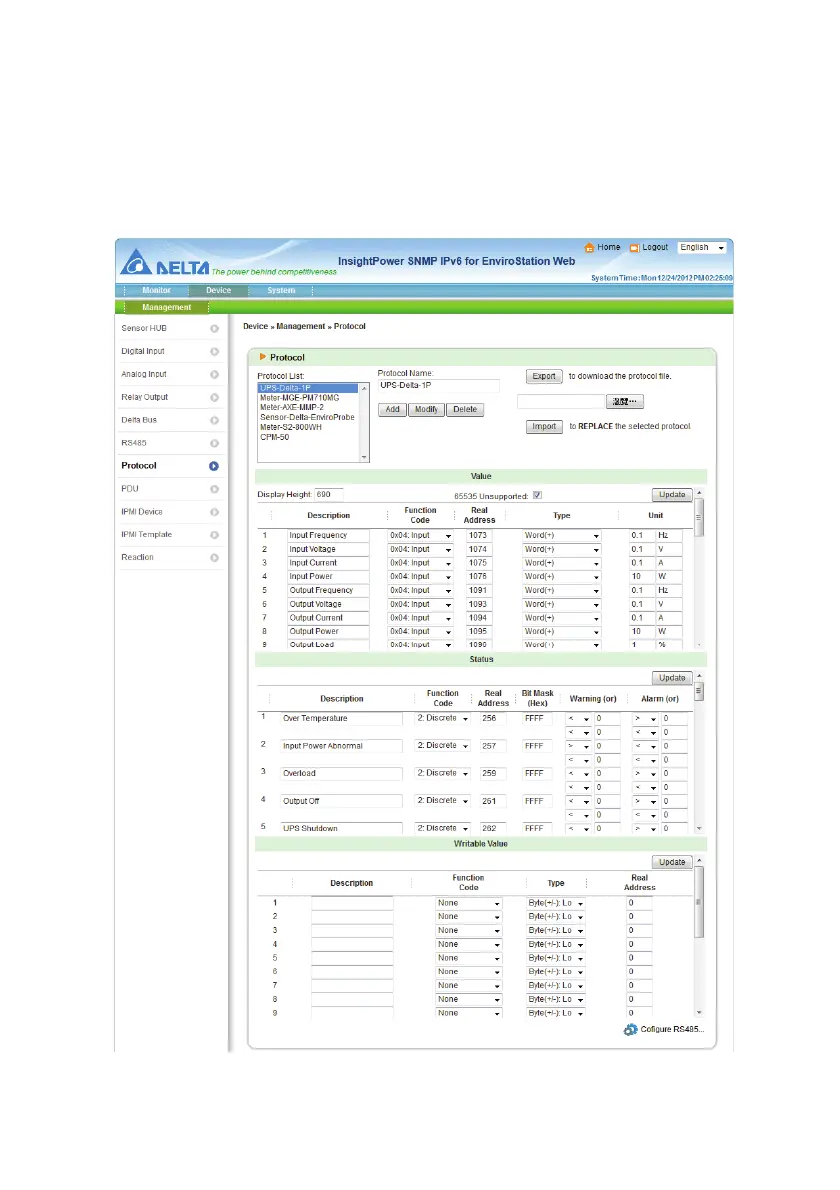This screenshot has height=1190, width=840.
Task: Open Function Code dropdown for Input Frequency
Action: (x=420, y=536)
